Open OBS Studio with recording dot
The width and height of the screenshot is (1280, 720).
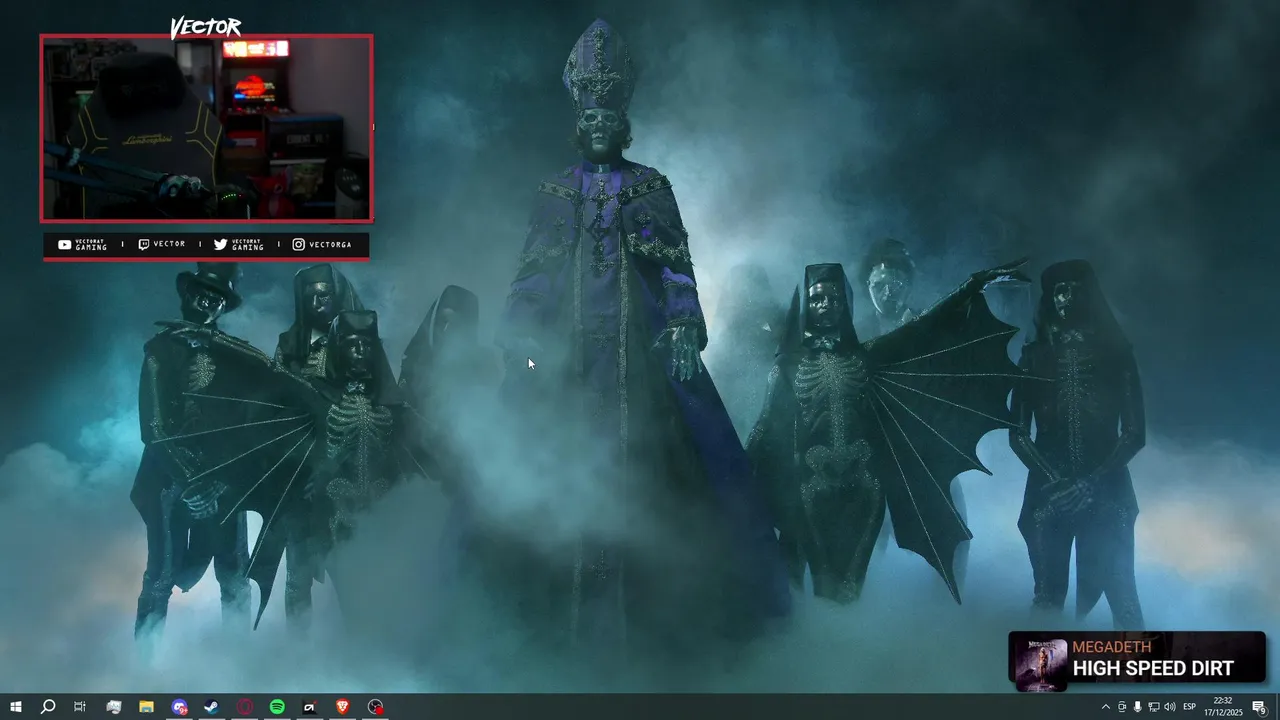click(x=375, y=707)
